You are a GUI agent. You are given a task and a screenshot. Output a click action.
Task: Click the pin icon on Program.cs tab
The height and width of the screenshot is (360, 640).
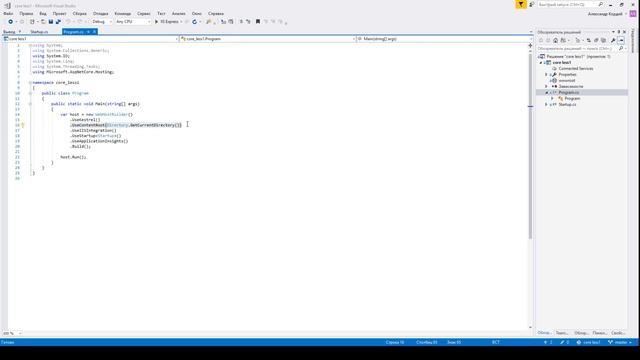[x=88, y=32]
